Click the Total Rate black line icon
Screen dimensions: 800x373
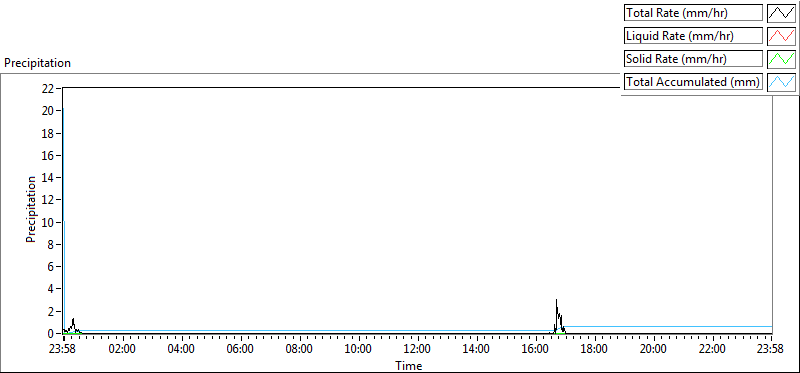coord(781,13)
